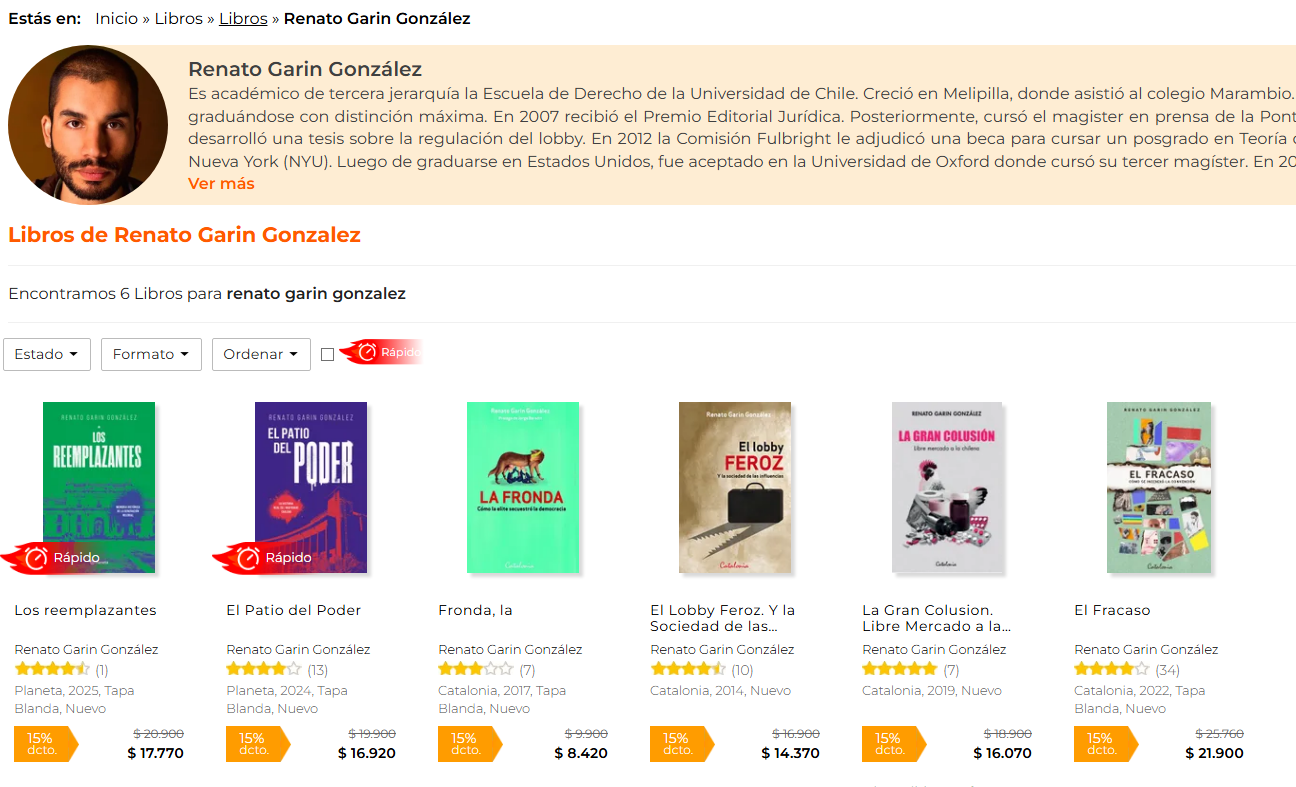1296x787 pixels.
Task: Open the underlined Libros breadcrumb link
Action: [x=243, y=19]
